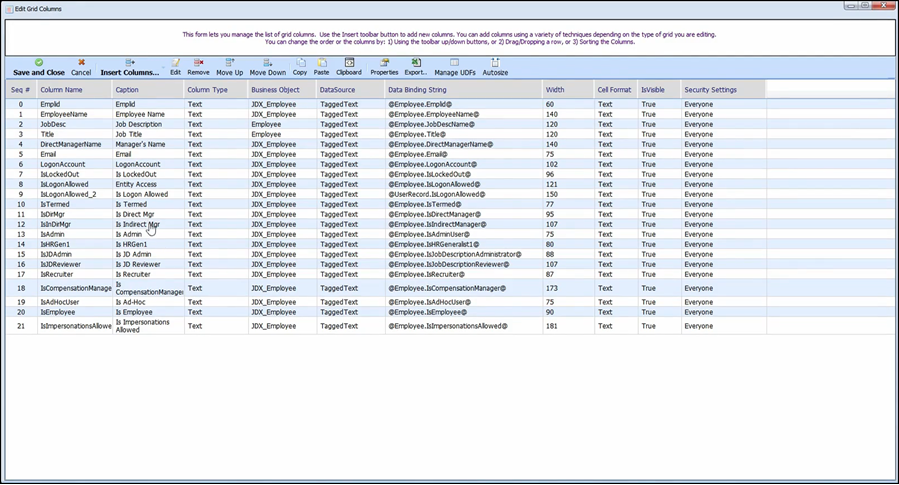
Task: Click the Autosize toolbar button
Action: (495, 67)
